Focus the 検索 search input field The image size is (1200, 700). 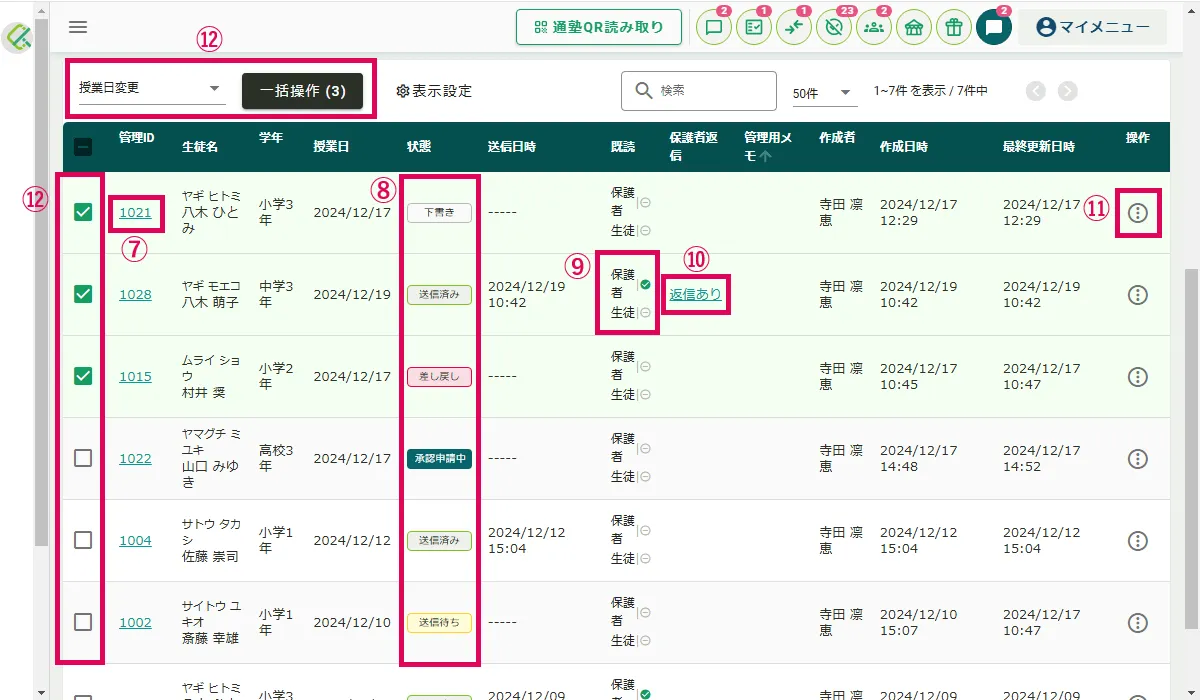click(699, 91)
